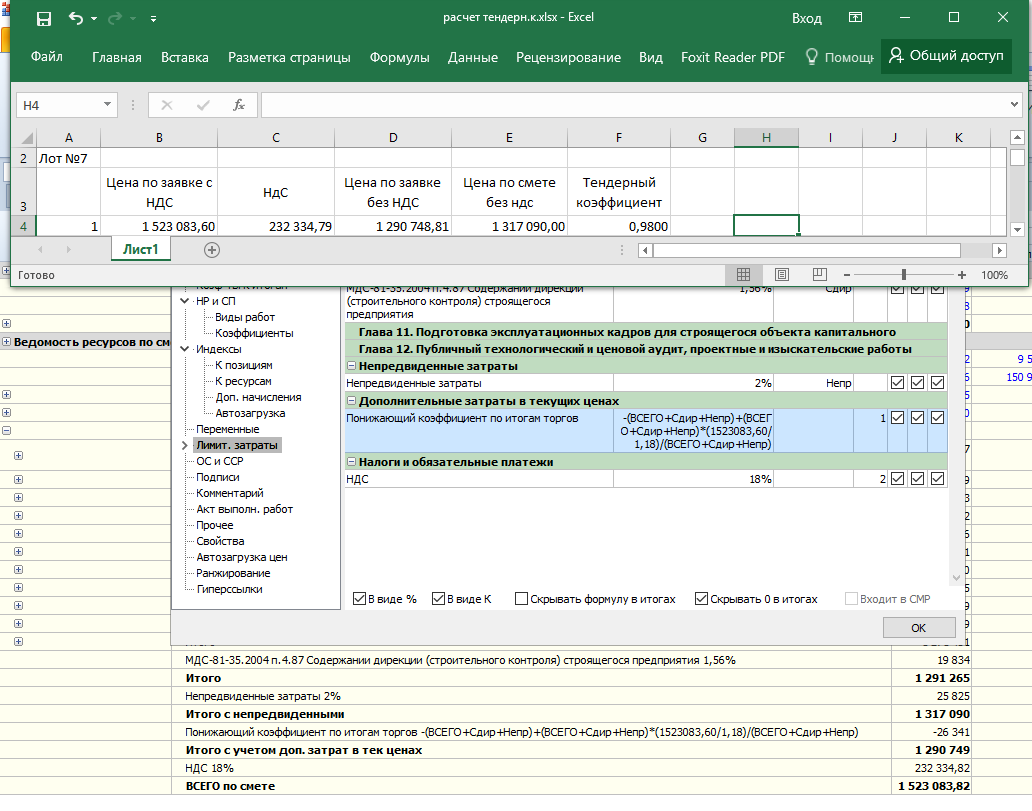Image resolution: width=1032 pixels, height=811 pixels.
Task: Open the 'Формулы' ribbon tab
Action: pyautogui.click(x=399, y=57)
